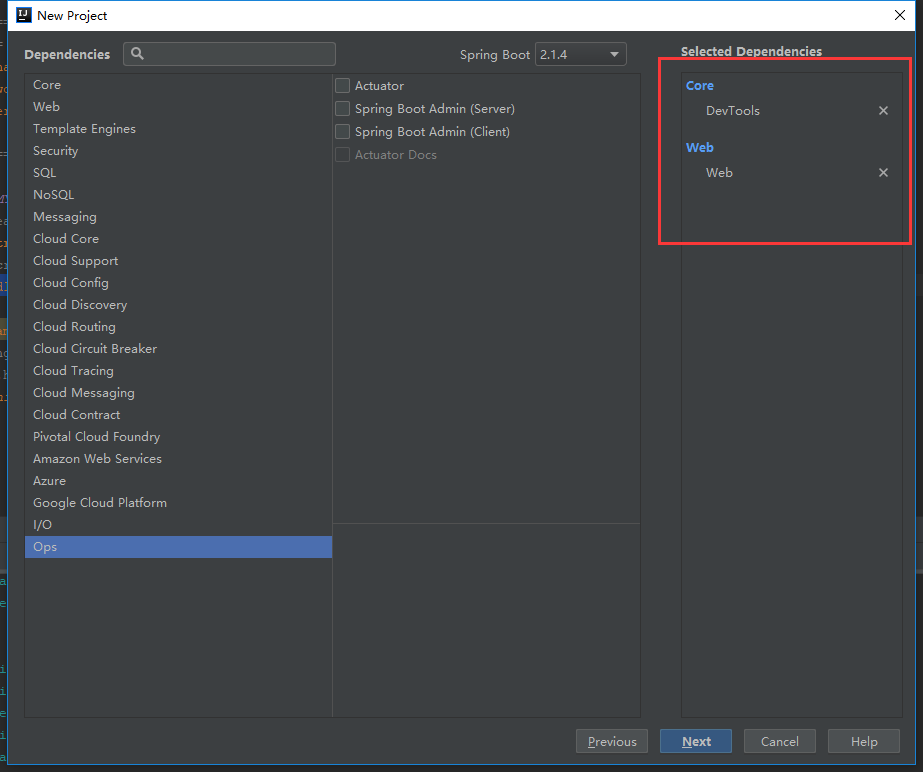Open the Spring Boot version dropdown
The image size is (923, 772).
coord(614,54)
